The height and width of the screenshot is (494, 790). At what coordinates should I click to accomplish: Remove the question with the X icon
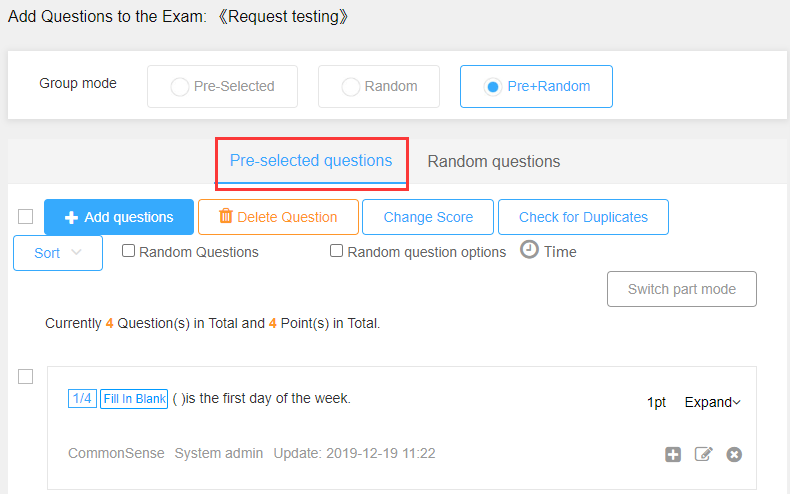pos(734,454)
